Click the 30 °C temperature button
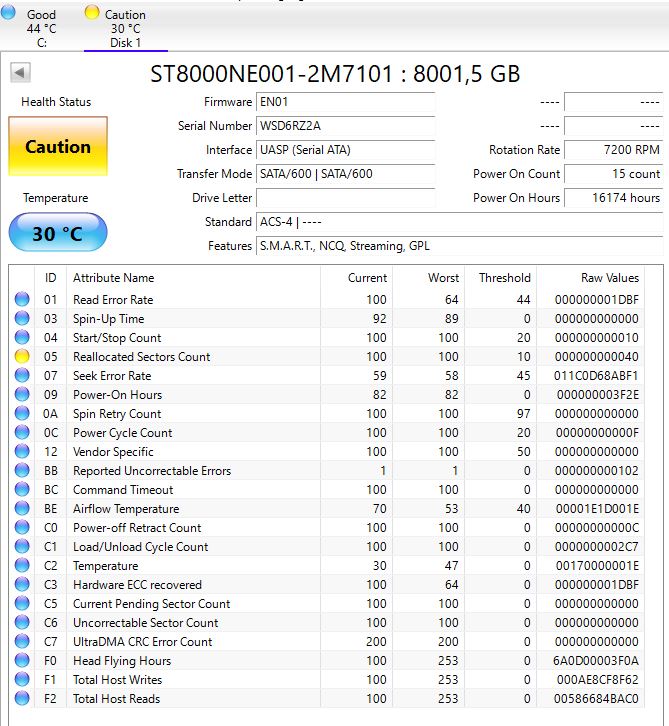 coord(58,232)
